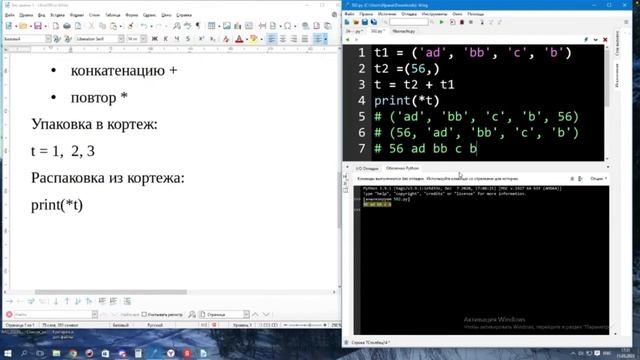This screenshot has width=640, height=360.
Task: Click the Cut scissors icon in Writer
Action: (x=91, y=26)
